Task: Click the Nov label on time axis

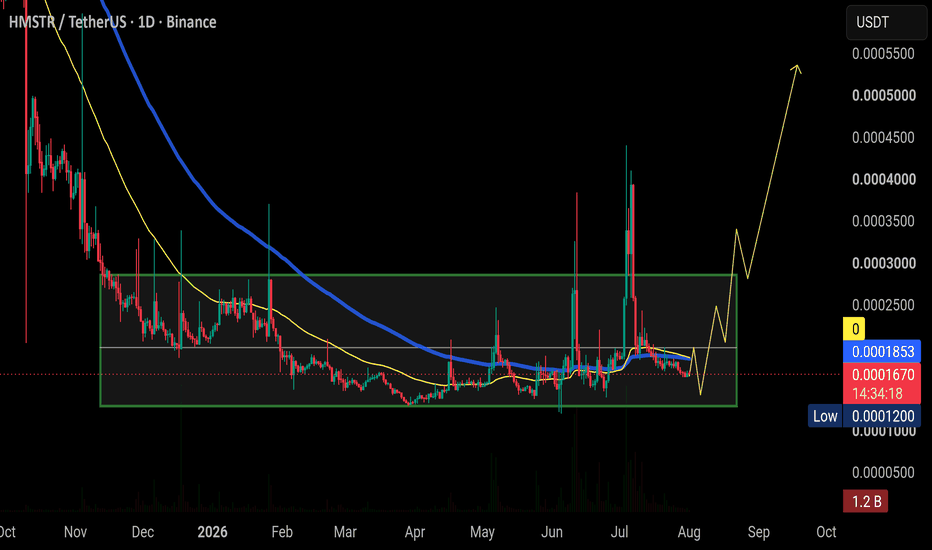Action: tap(75, 532)
